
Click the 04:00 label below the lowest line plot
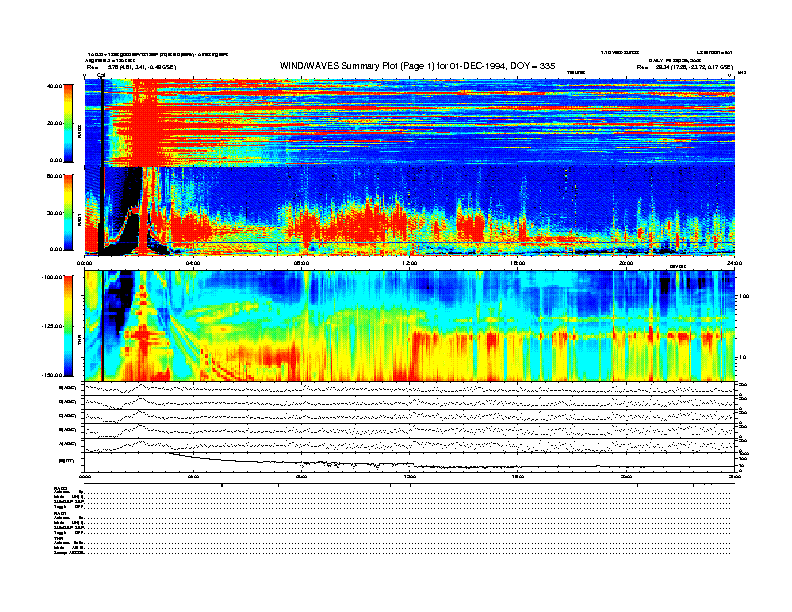(193, 476)
